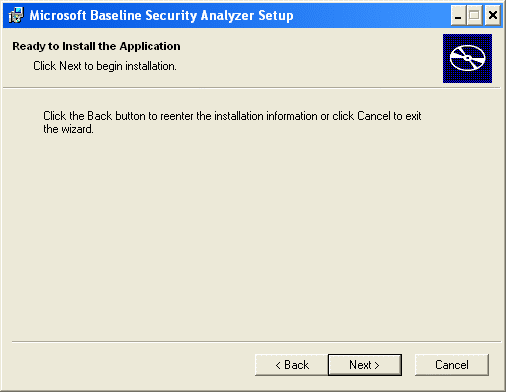Click the Ready to Install the Application heading
This screenshot has height=392, width=506.
coord(96,46)
